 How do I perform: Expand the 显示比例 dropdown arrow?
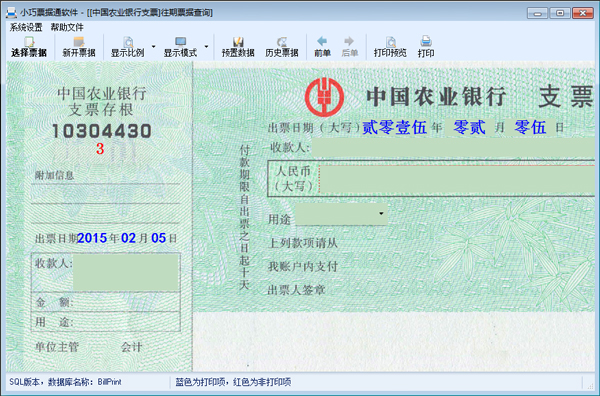pyautogui.click(x=153, y=47)
